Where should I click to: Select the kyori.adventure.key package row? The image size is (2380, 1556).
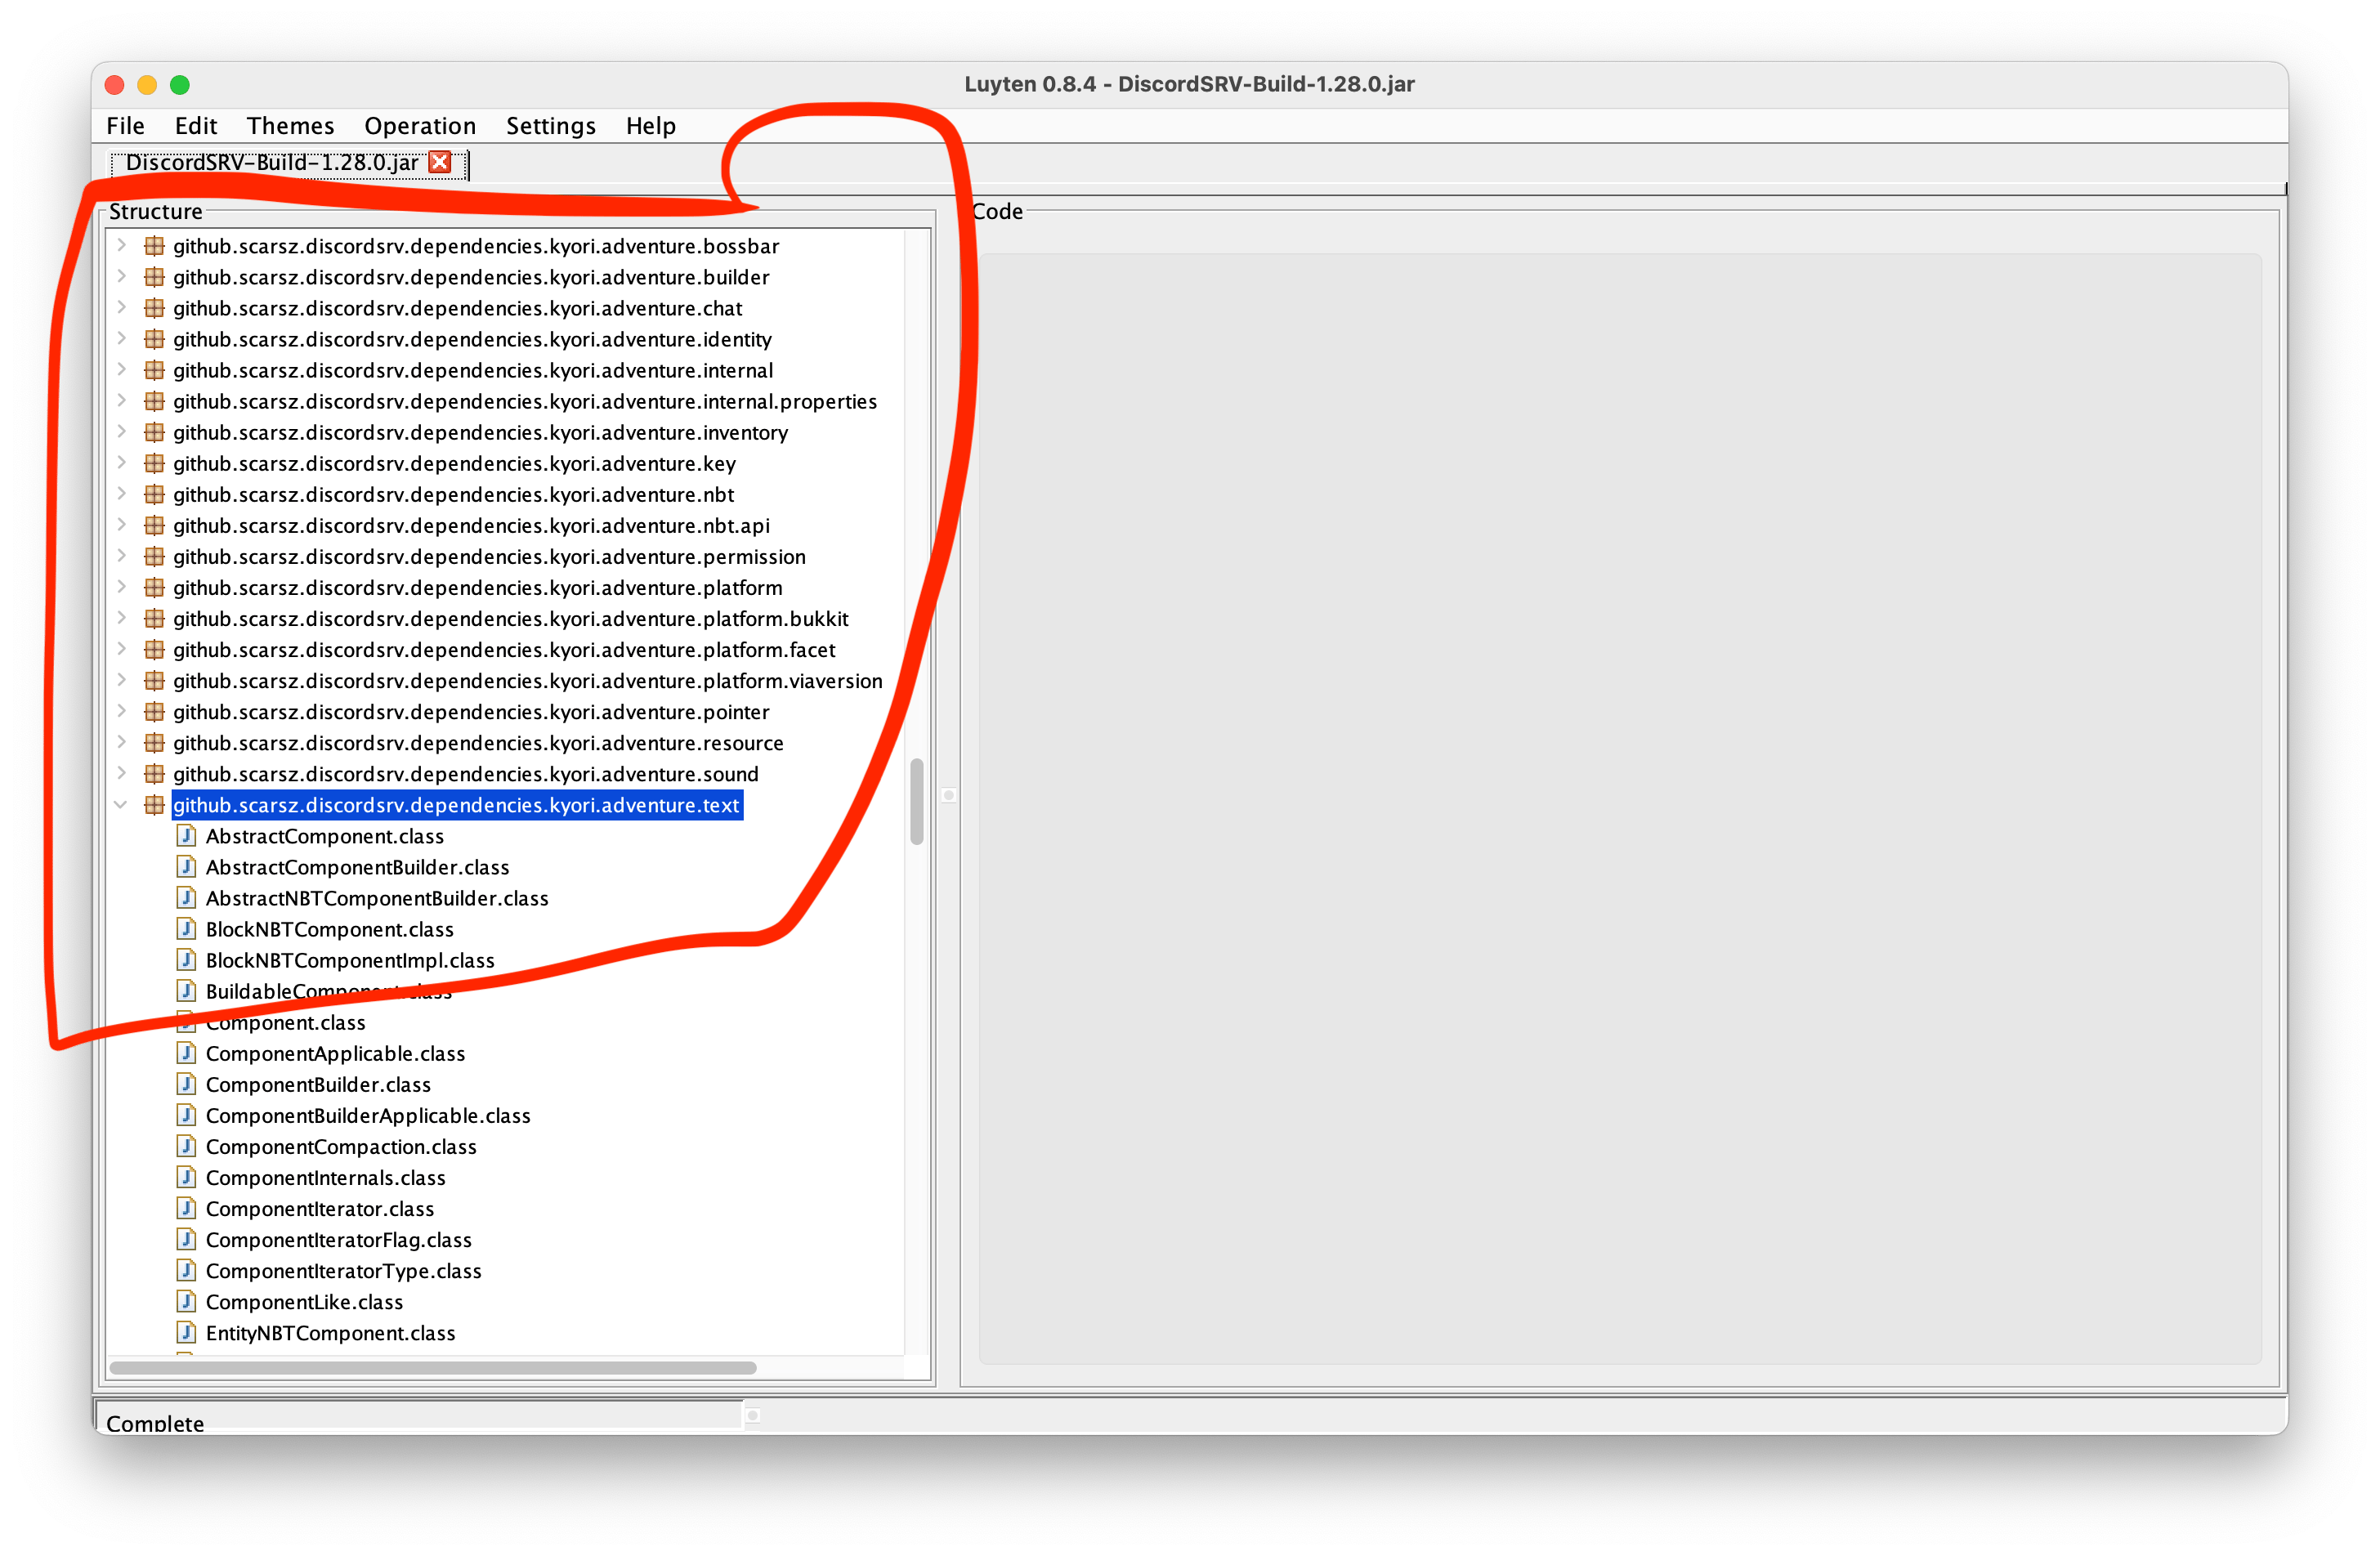click(x=454, y=463)
